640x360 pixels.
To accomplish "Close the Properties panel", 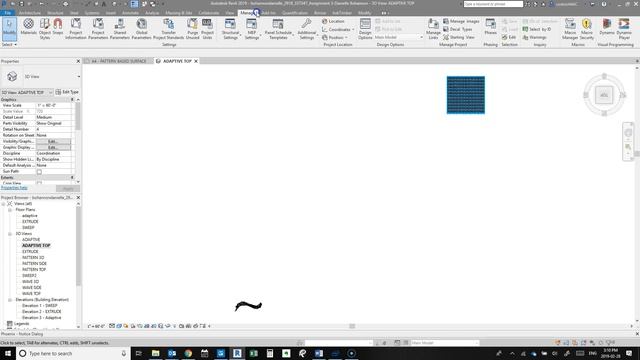I will pyautogui.click(x=78, y=61).
